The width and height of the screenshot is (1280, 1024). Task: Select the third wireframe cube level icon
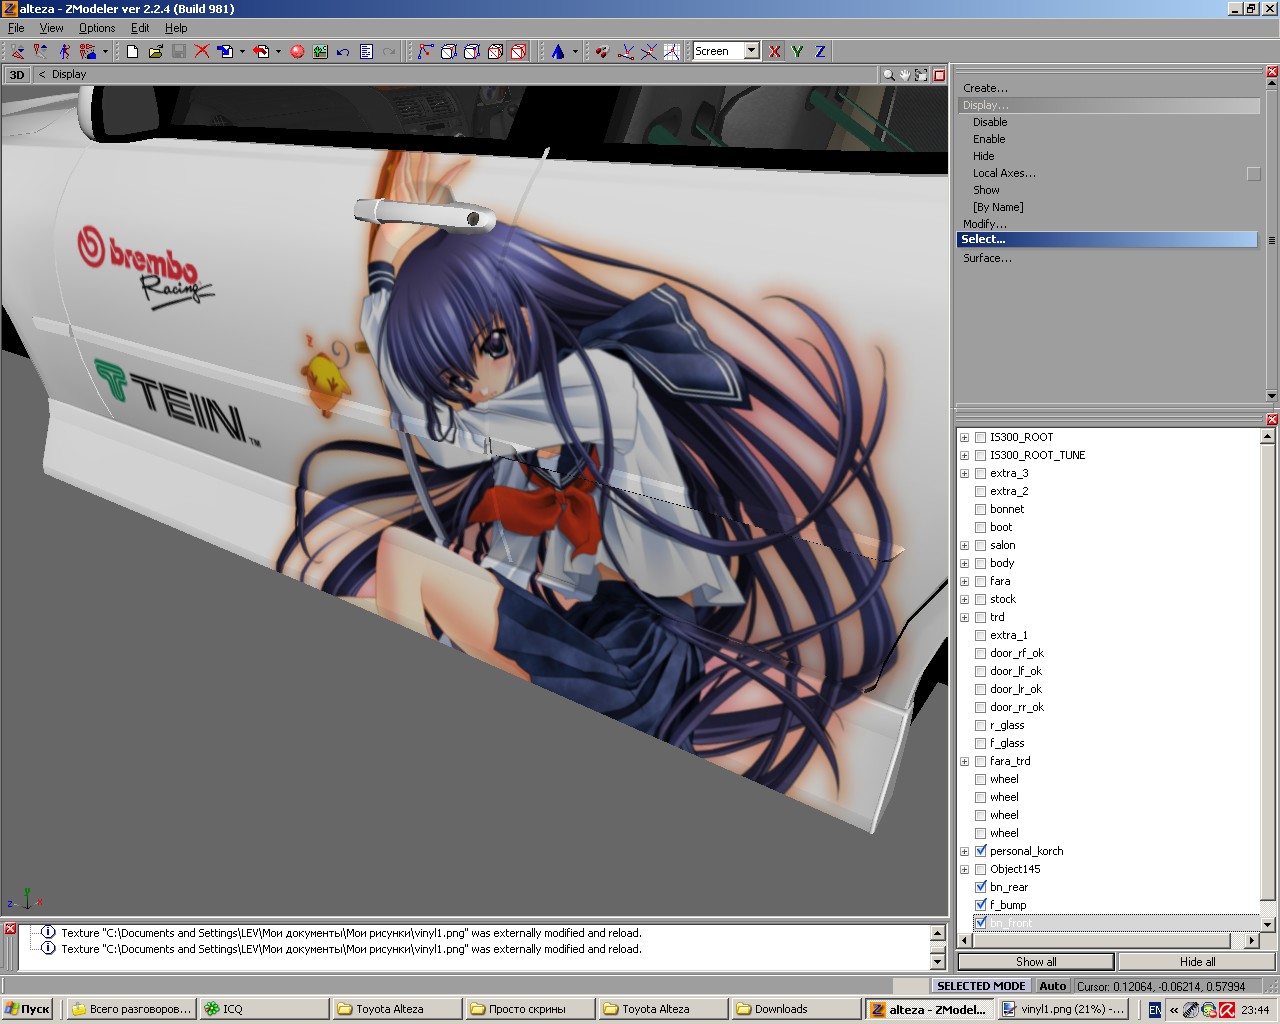coord(472,51)
